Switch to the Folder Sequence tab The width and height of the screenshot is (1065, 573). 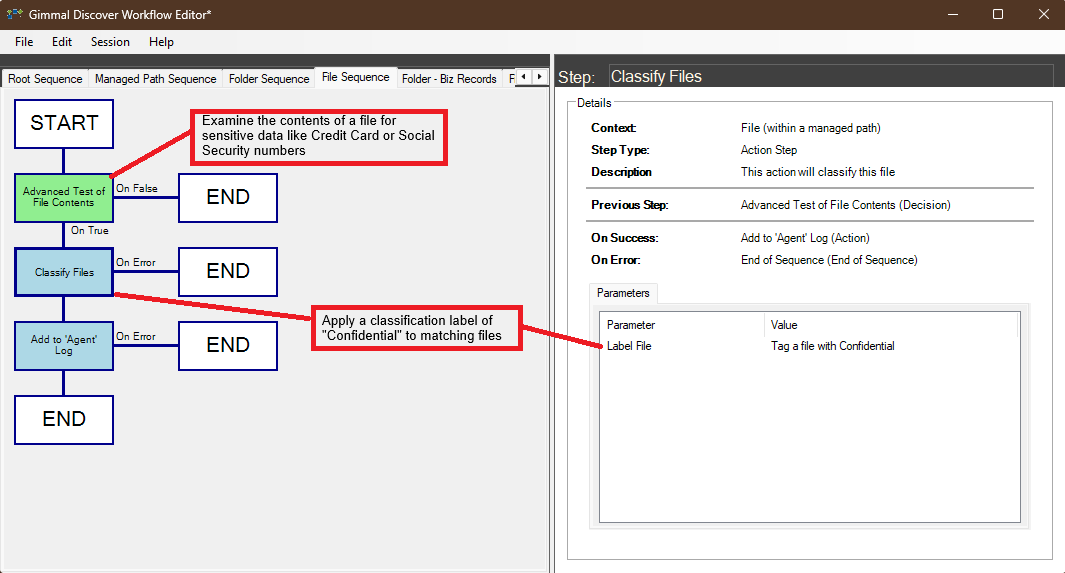269,79
